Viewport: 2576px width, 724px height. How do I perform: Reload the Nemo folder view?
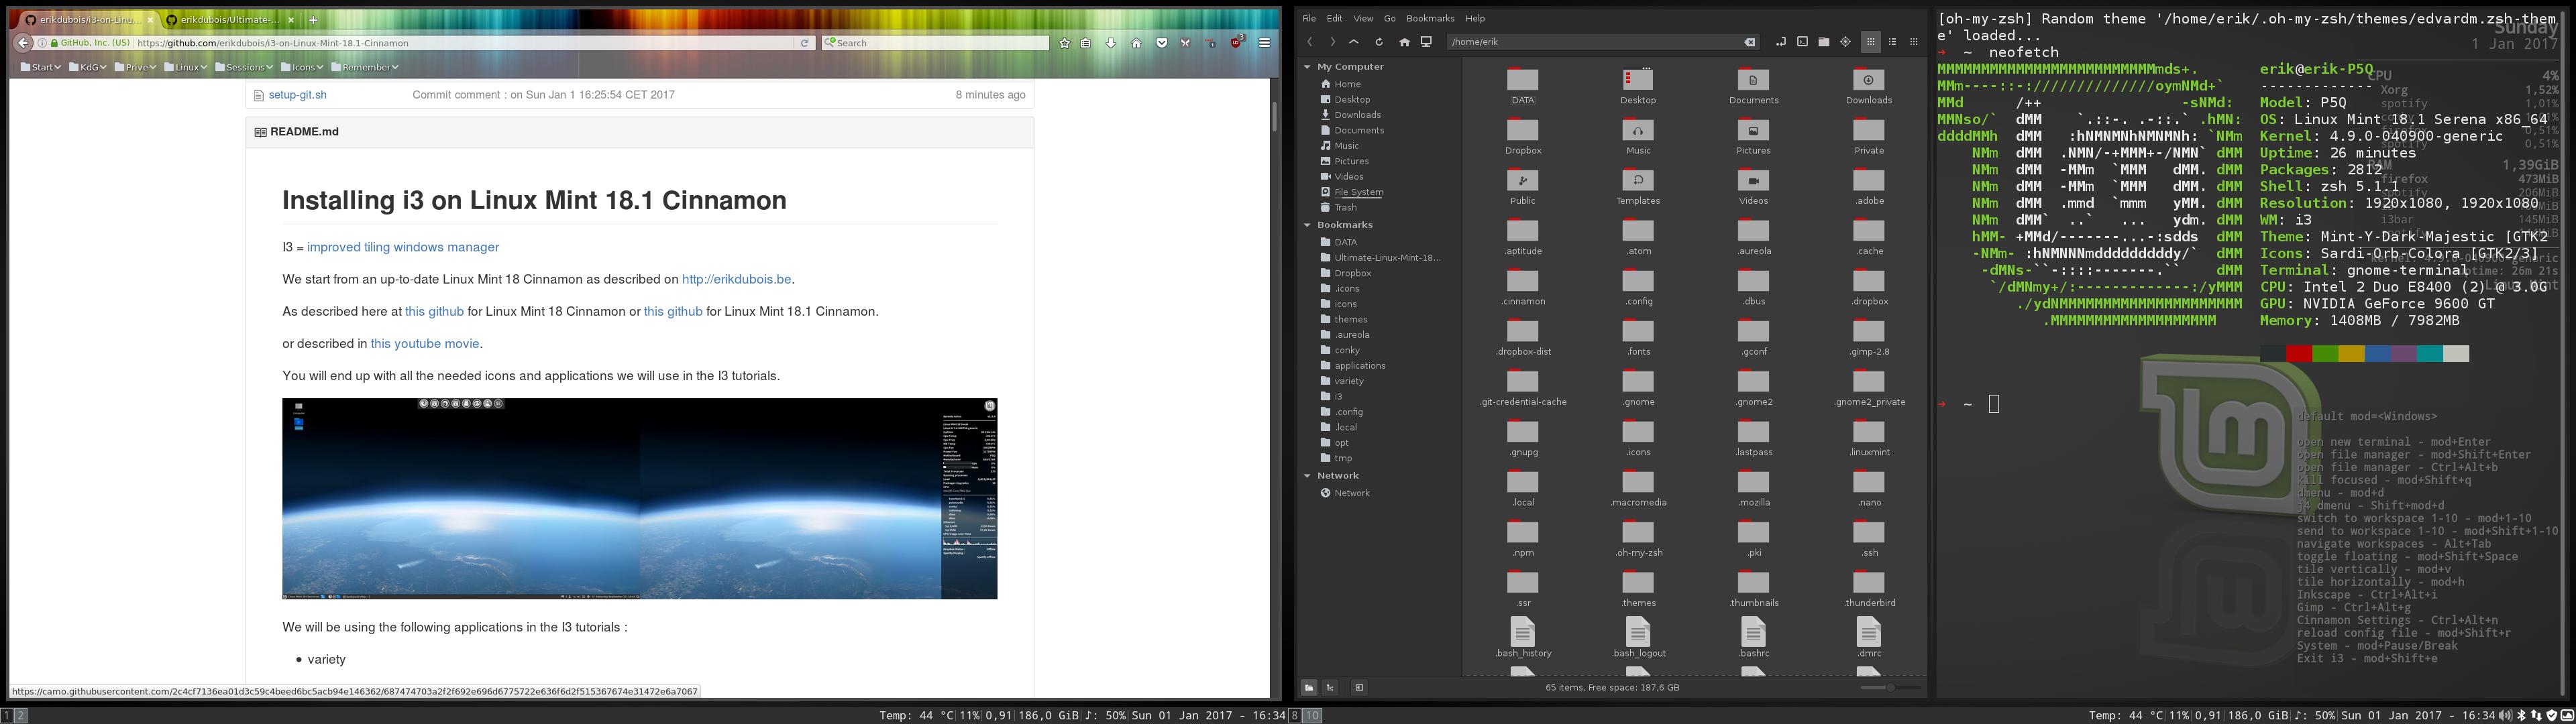tap(1379, 42)
